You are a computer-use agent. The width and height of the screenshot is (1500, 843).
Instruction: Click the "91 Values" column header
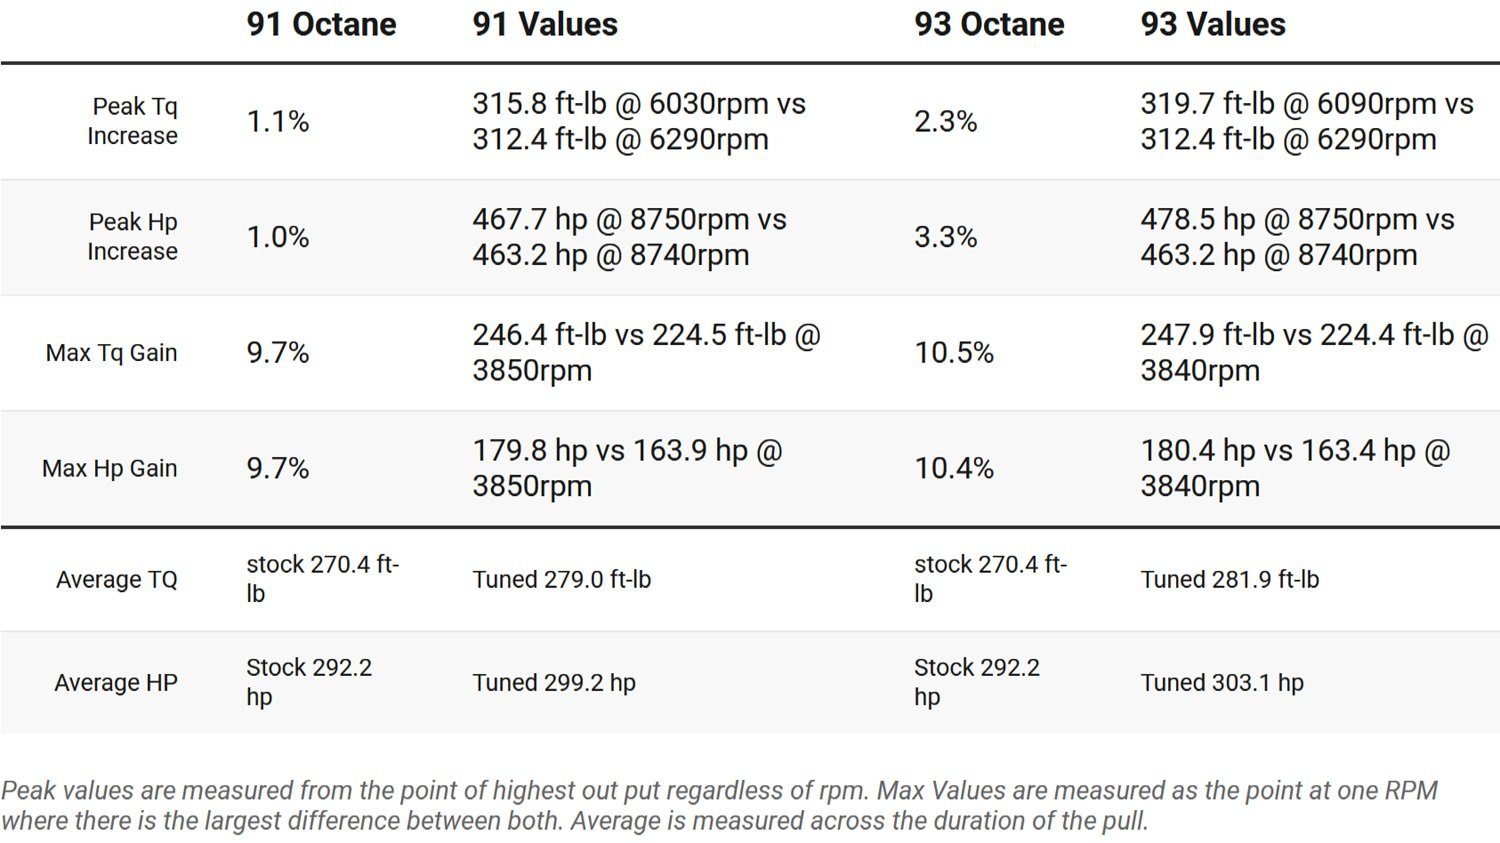(x=545, y=25)
